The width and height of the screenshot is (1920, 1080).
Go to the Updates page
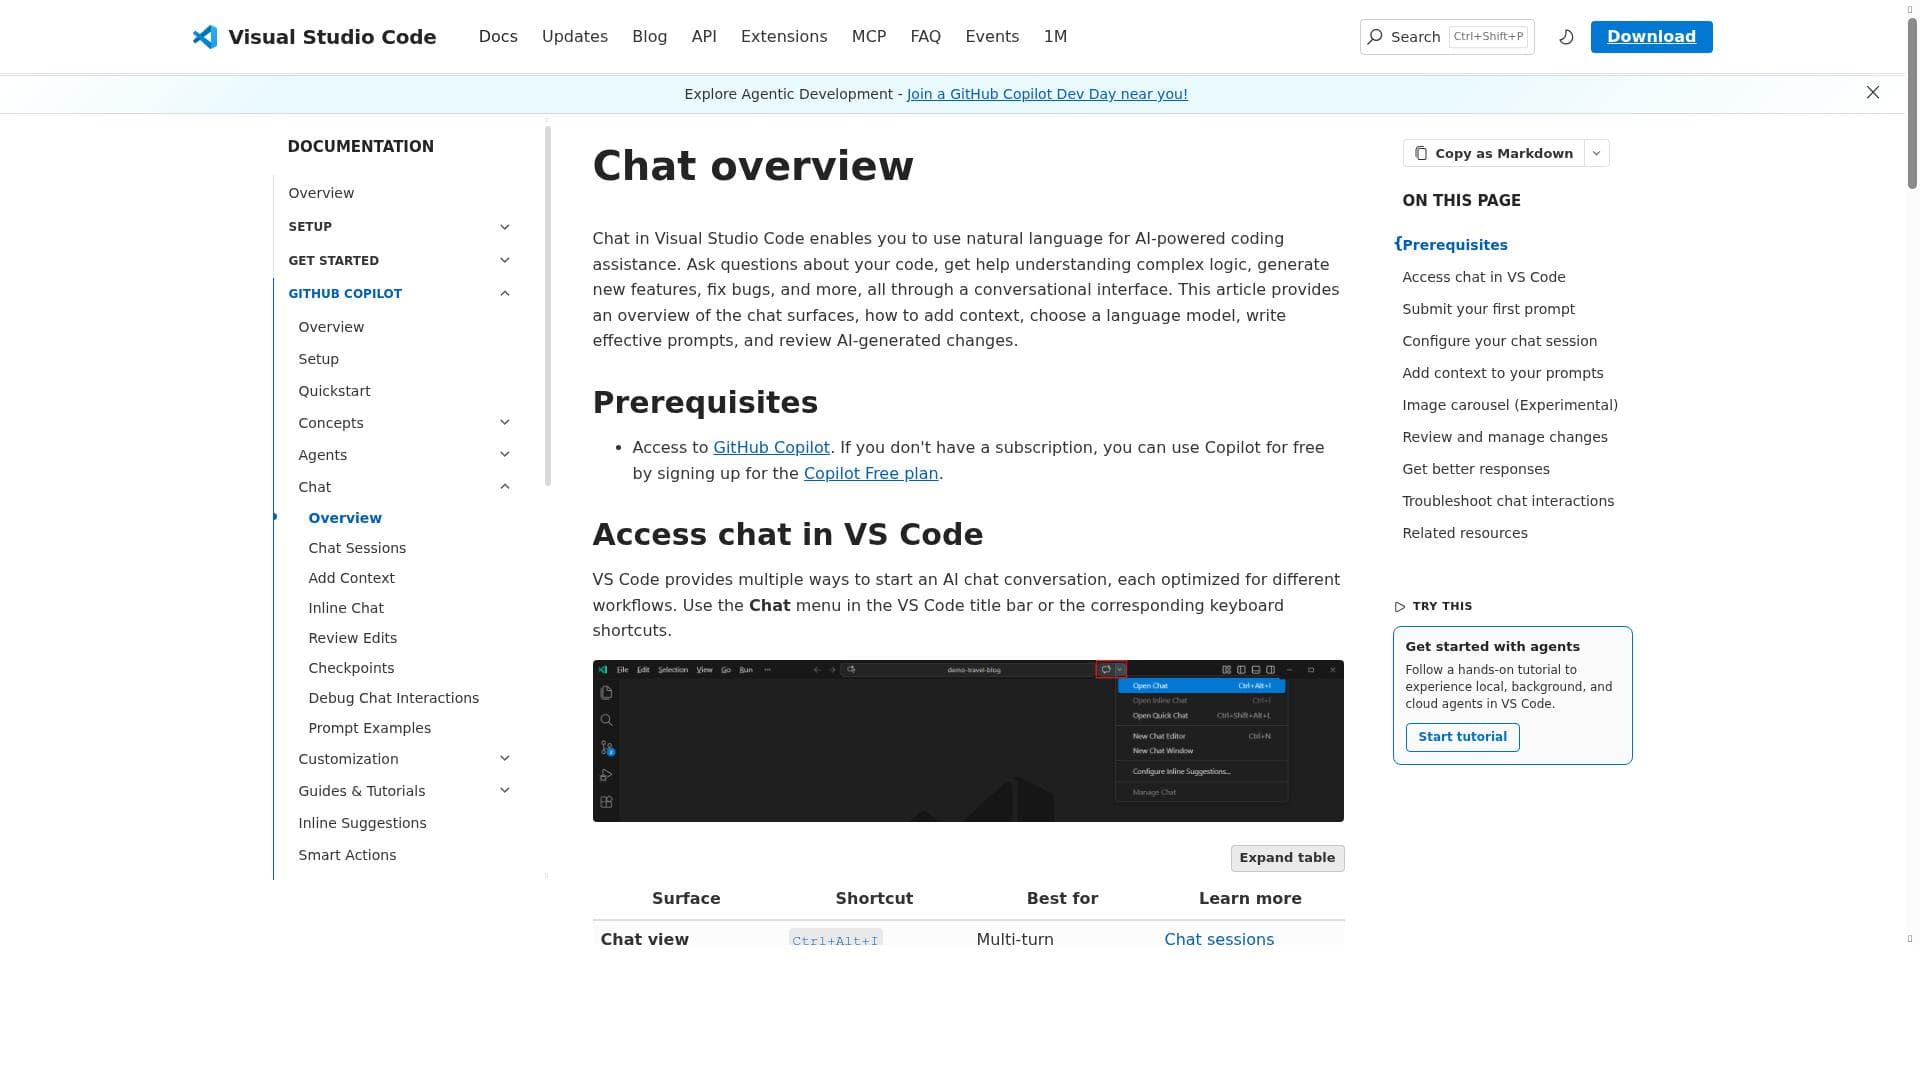pos(575,37)
